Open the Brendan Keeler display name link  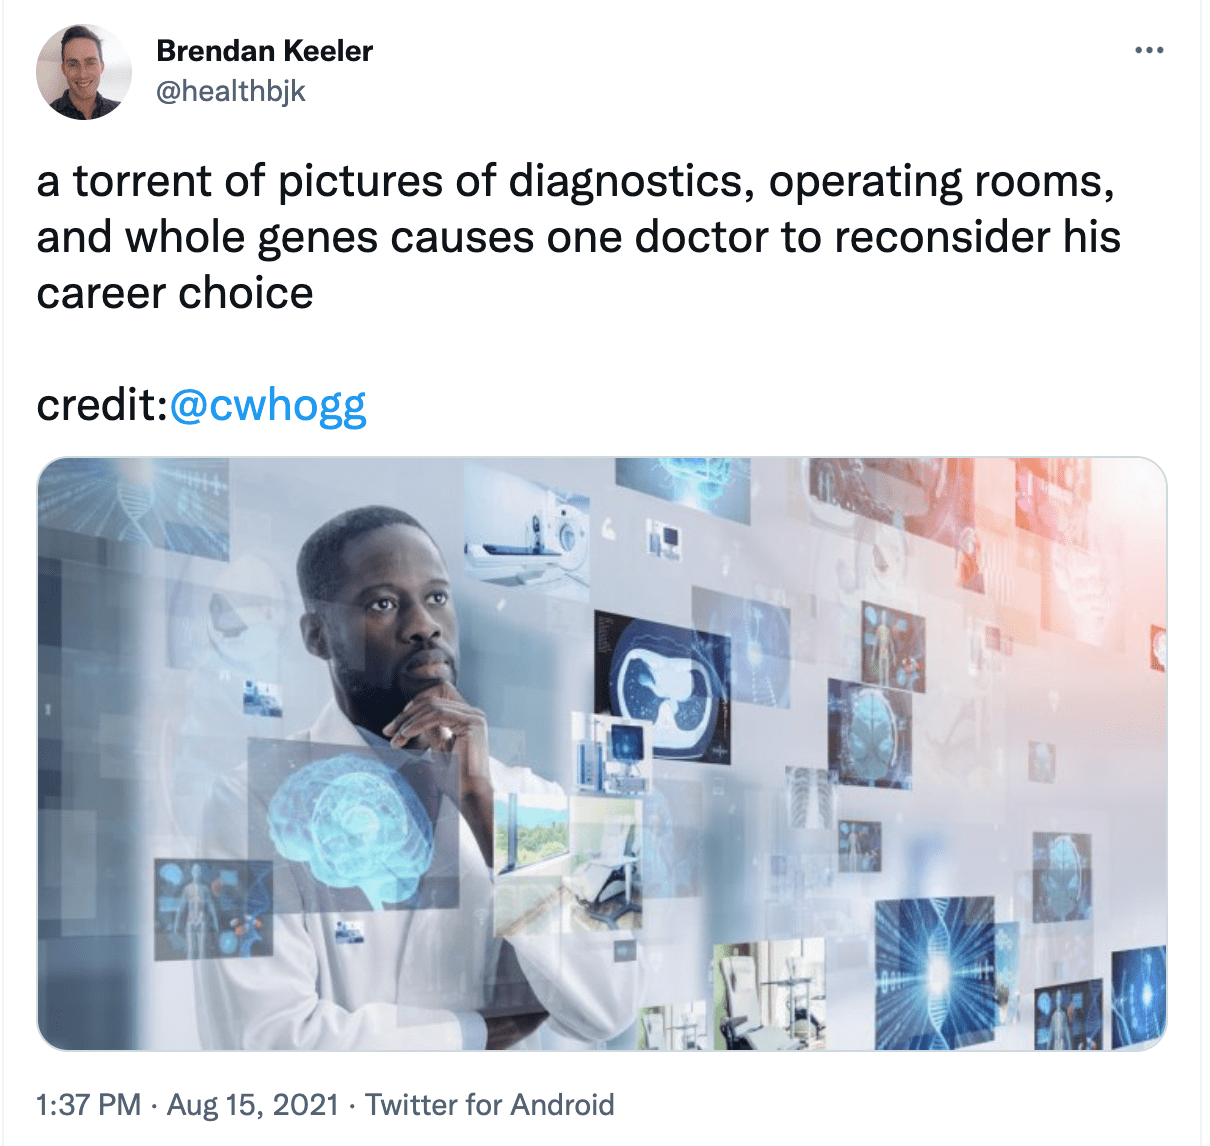point(264,50)
